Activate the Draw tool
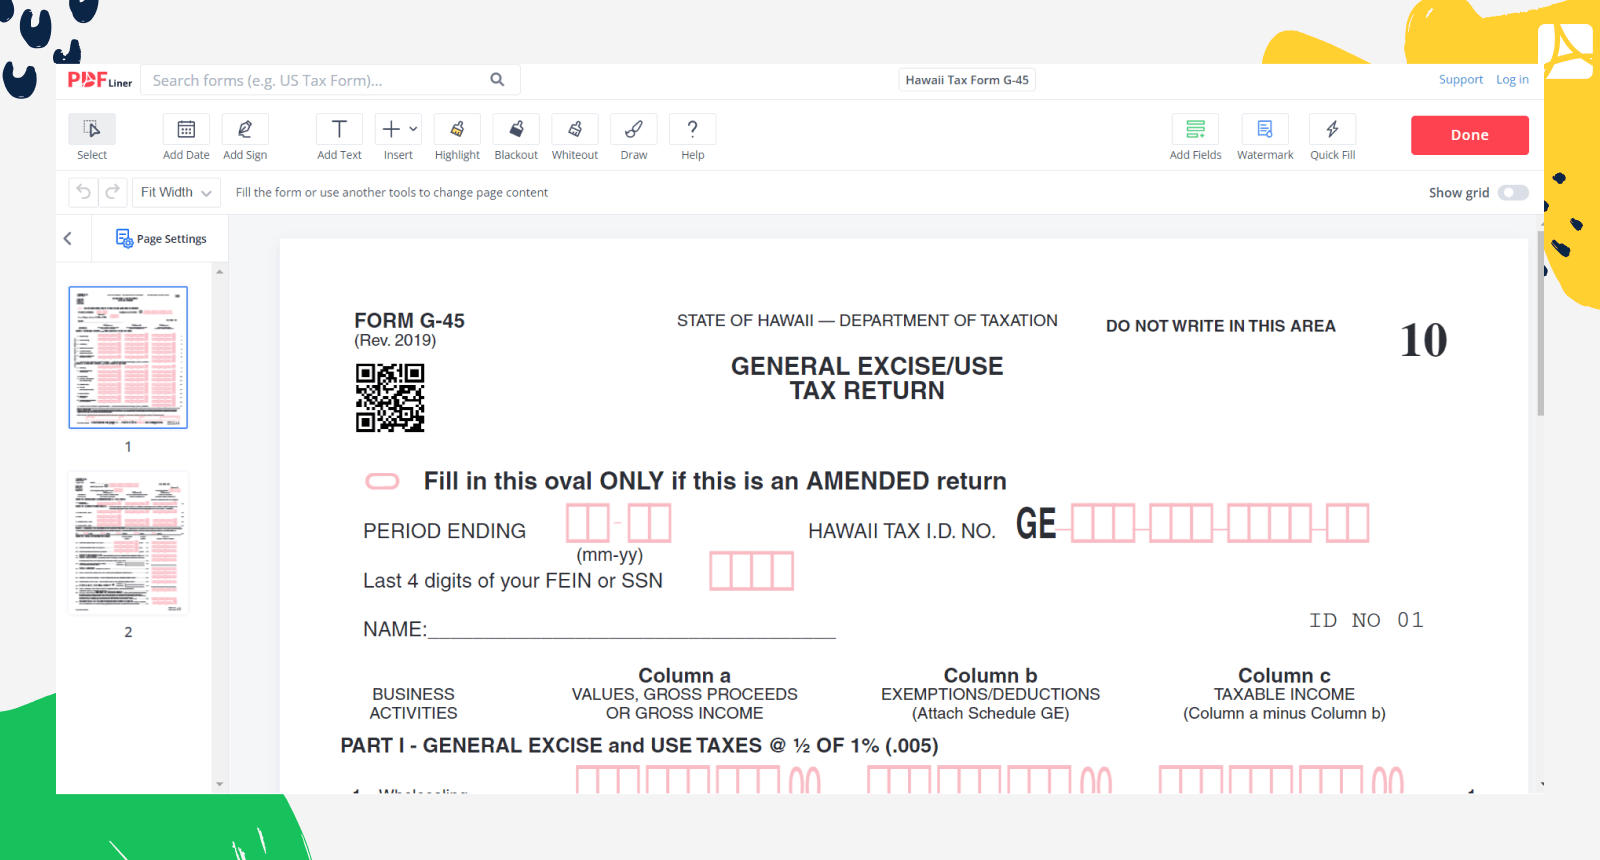This screenshot has width=1600, height=860. pos(634,137)
